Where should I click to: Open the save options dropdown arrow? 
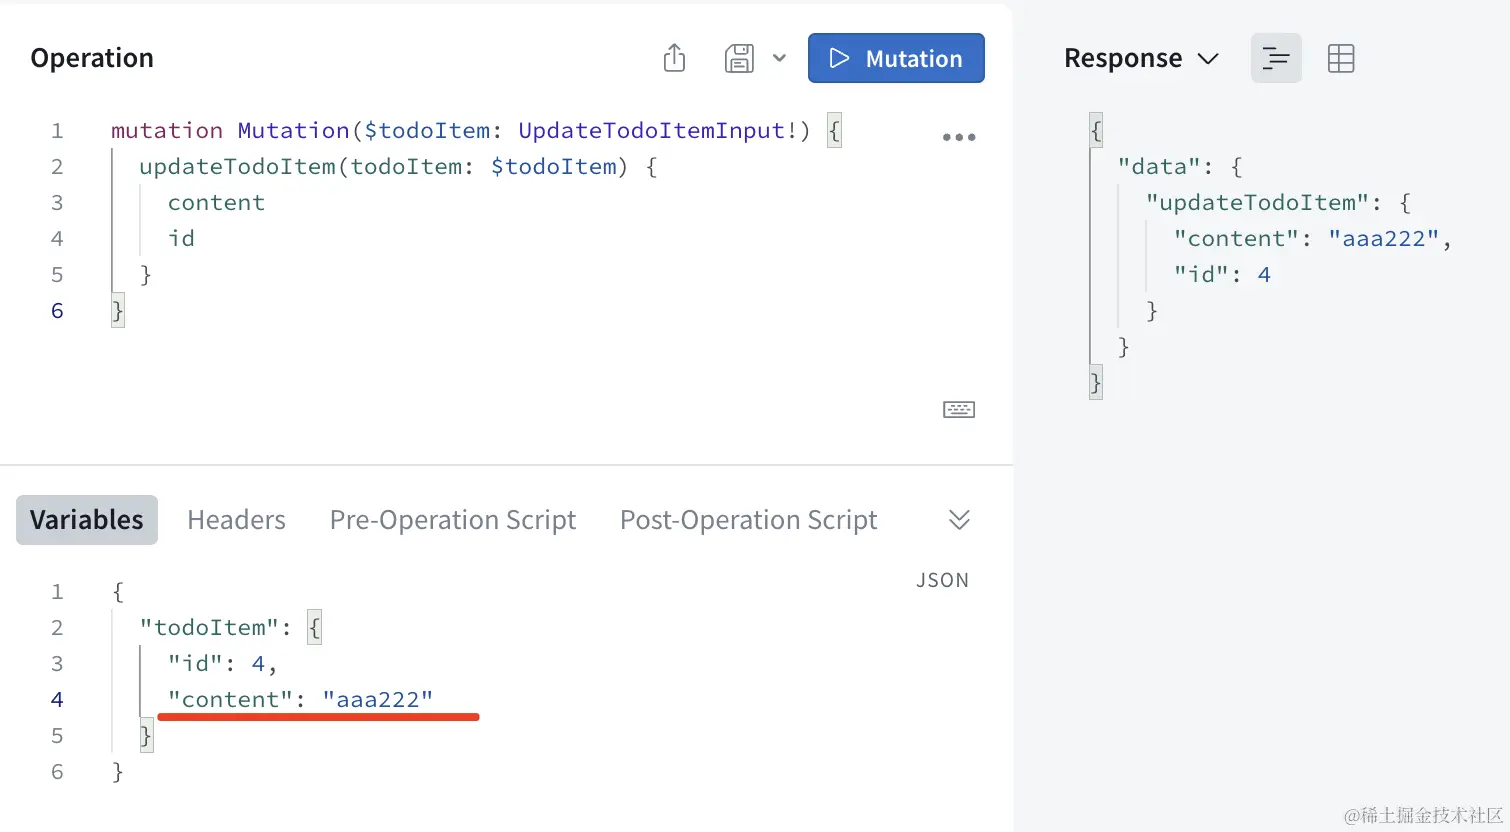(x=779, y=58)
